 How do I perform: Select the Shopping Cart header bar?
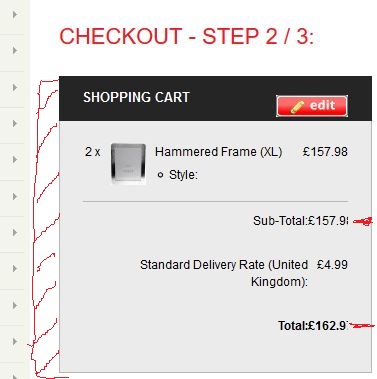coord(215,98)
